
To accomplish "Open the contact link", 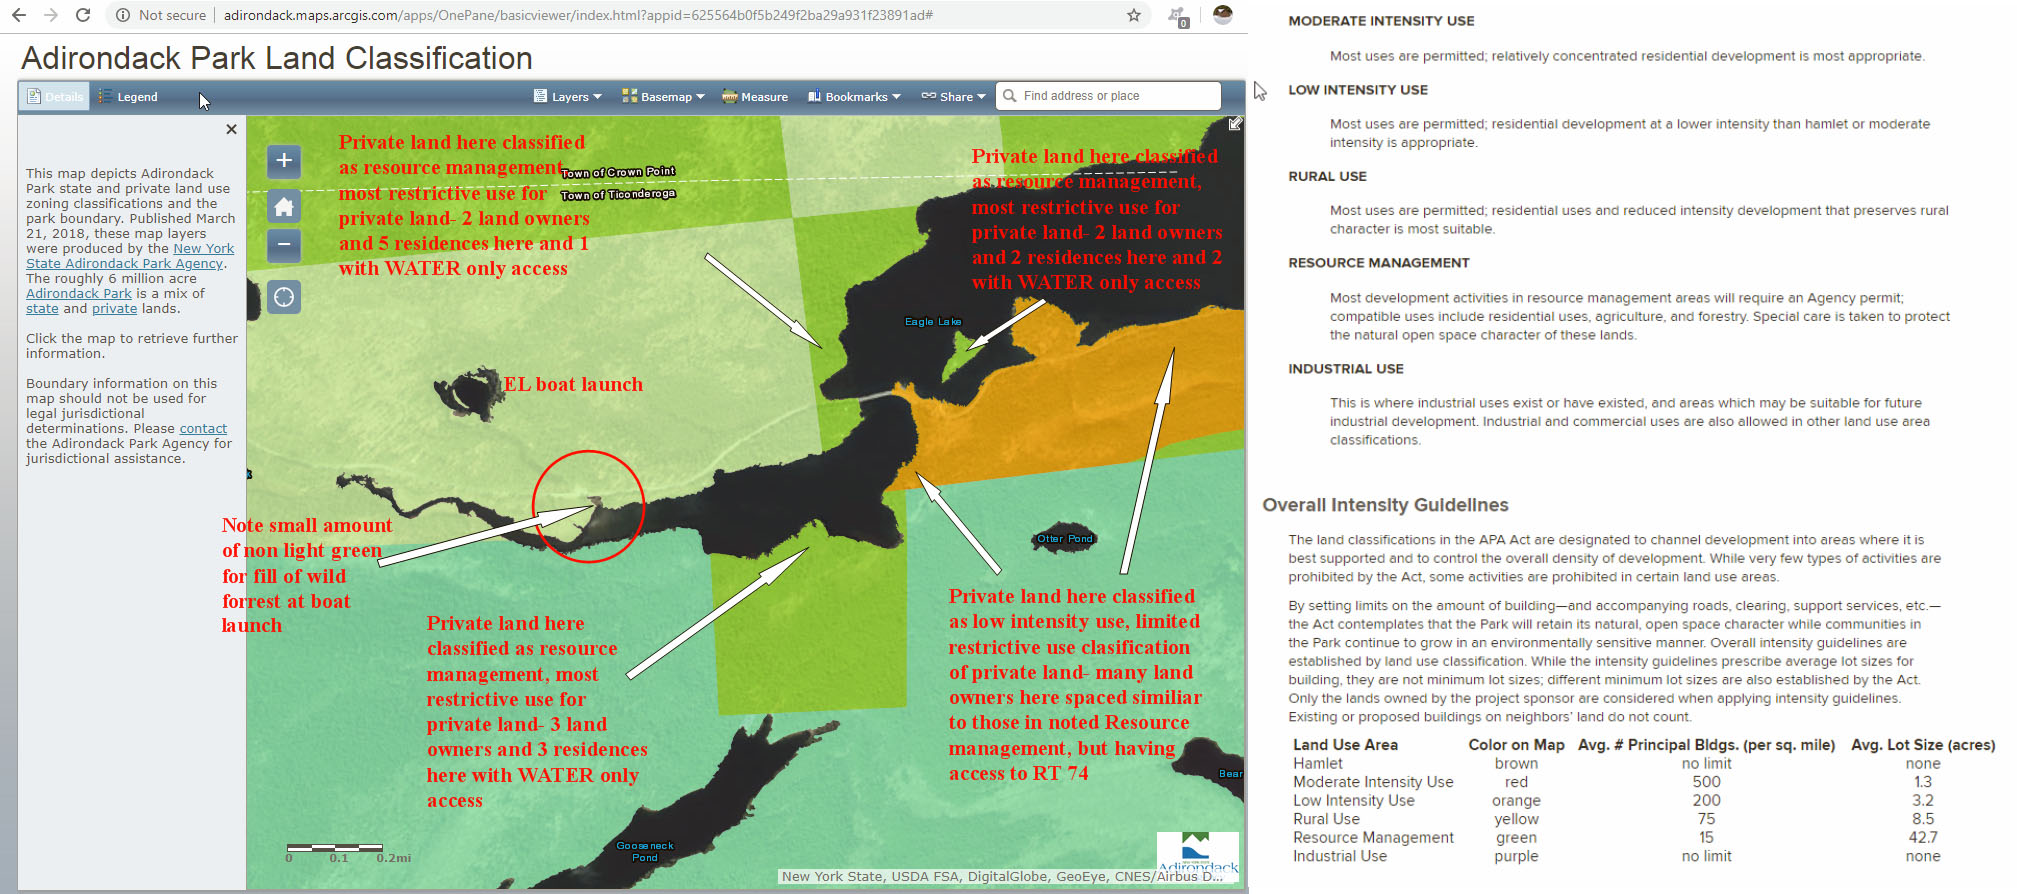I will pos(203,429).
